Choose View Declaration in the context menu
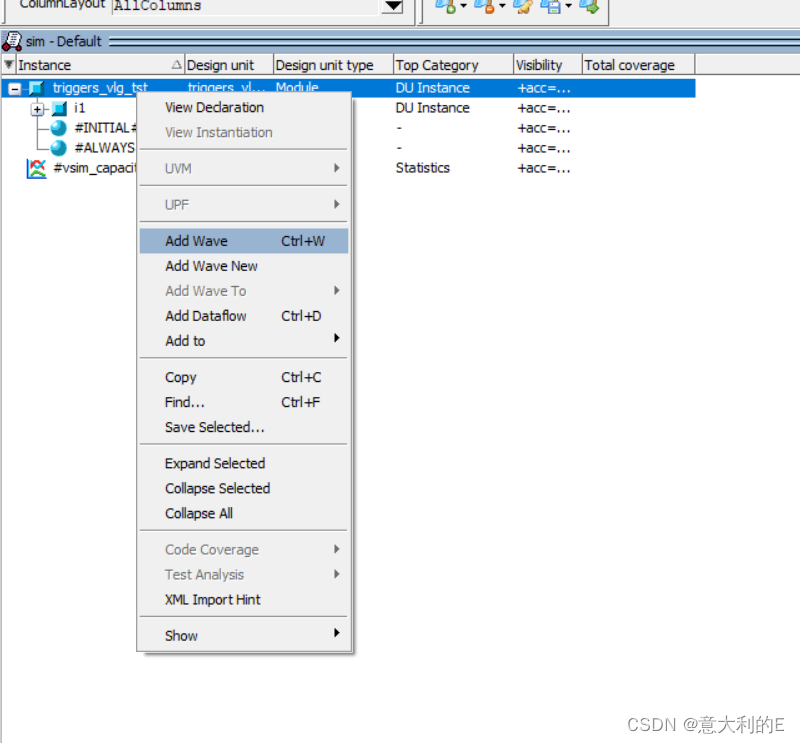Image resolution: width=800 pixels, height=743 pixels. click(244, 108)
